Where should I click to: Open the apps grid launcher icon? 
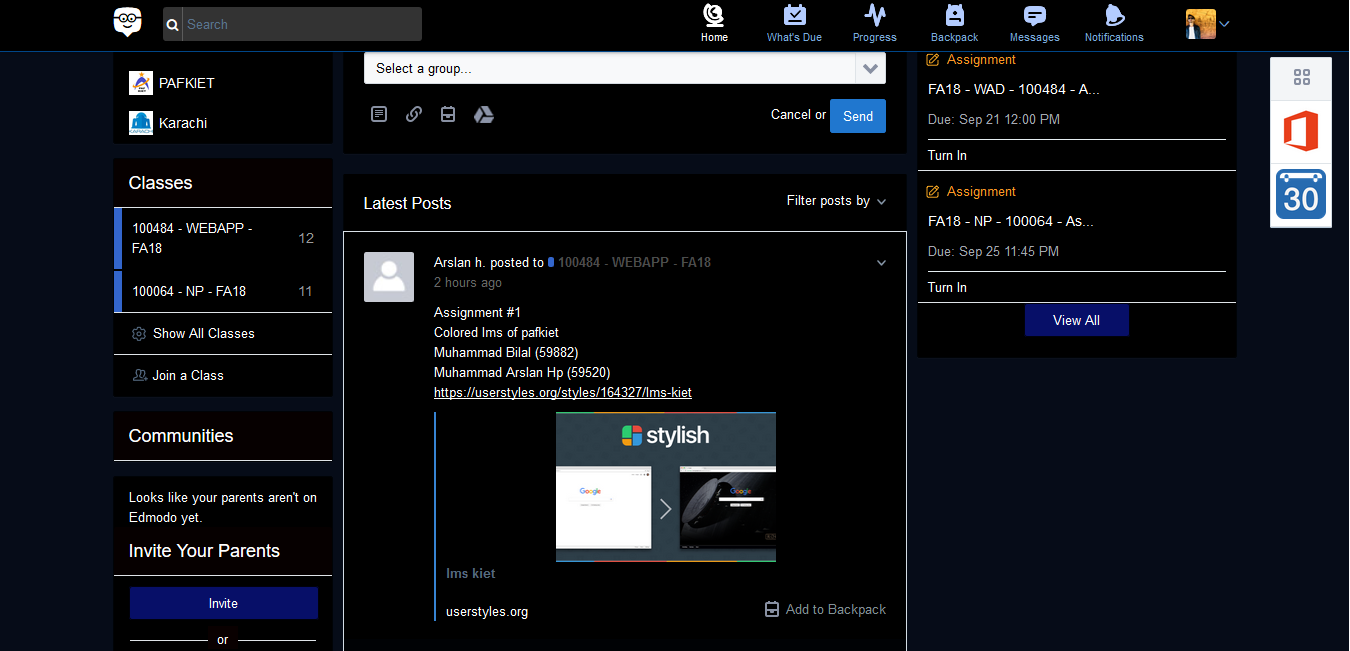tap(1301, 78)
